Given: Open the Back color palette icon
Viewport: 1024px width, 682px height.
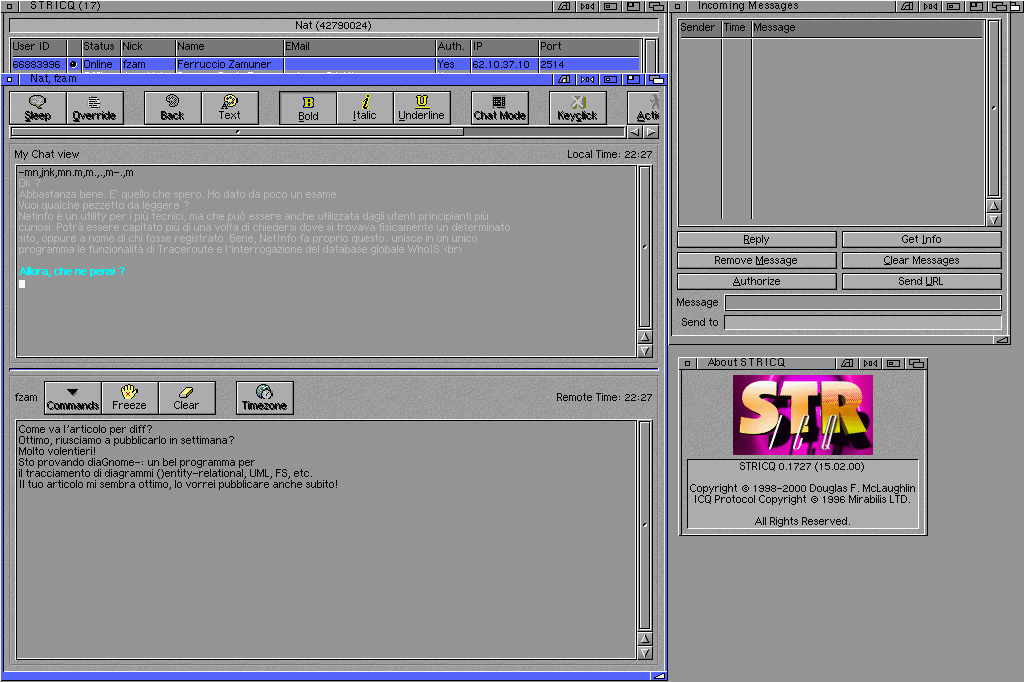Looking at the screenshot, I should click(173, 107).
